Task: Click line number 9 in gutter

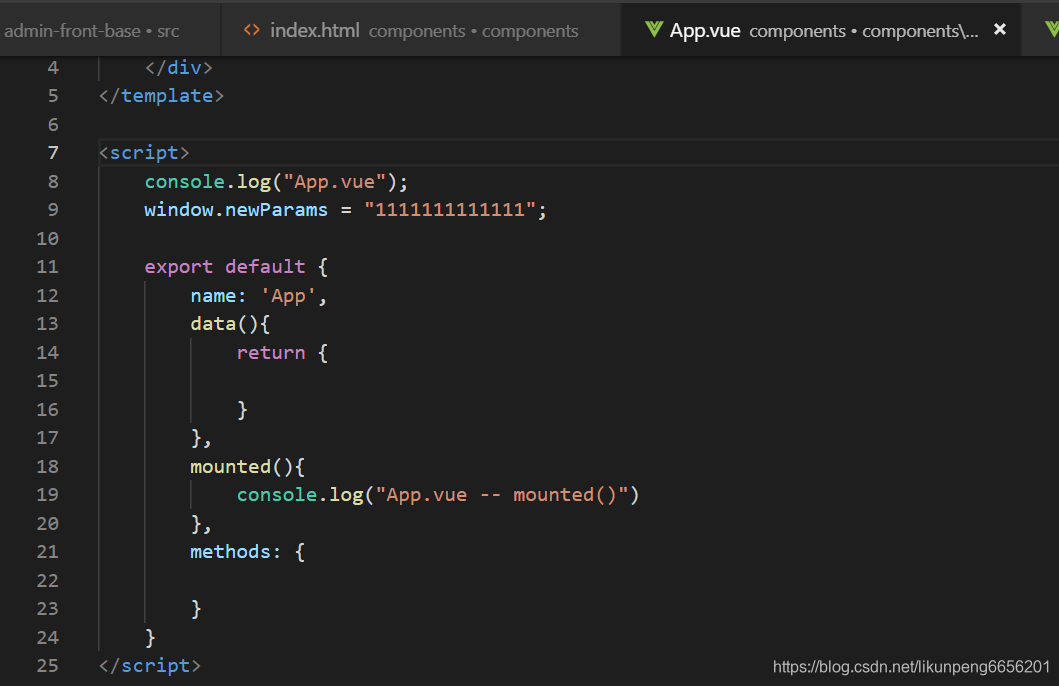Action: pyautogui.click(x=53, y=210)
